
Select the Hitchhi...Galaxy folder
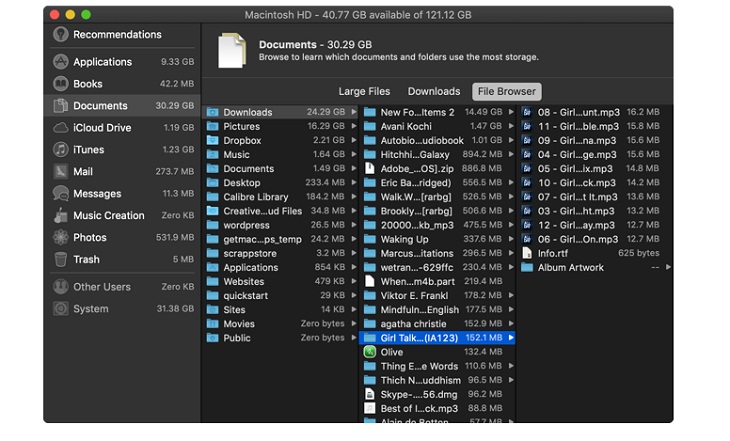tap(438, 154)
